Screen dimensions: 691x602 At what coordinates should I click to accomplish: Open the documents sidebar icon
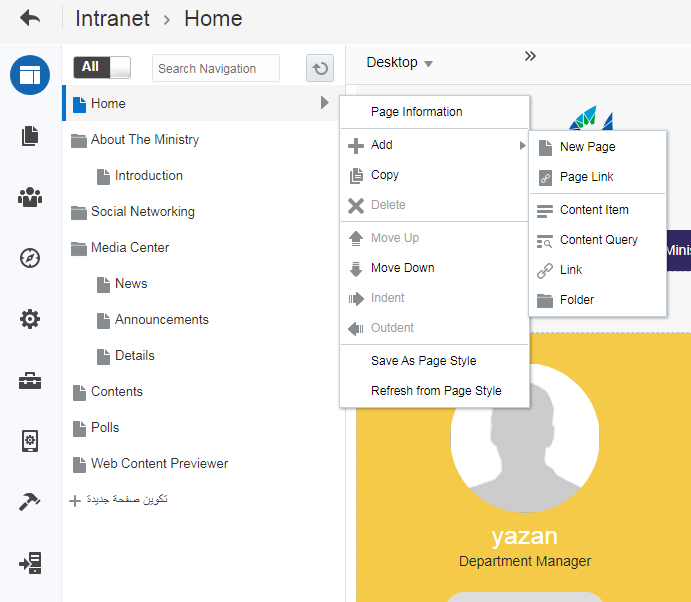pyautogui.click(x=30, y=136)
